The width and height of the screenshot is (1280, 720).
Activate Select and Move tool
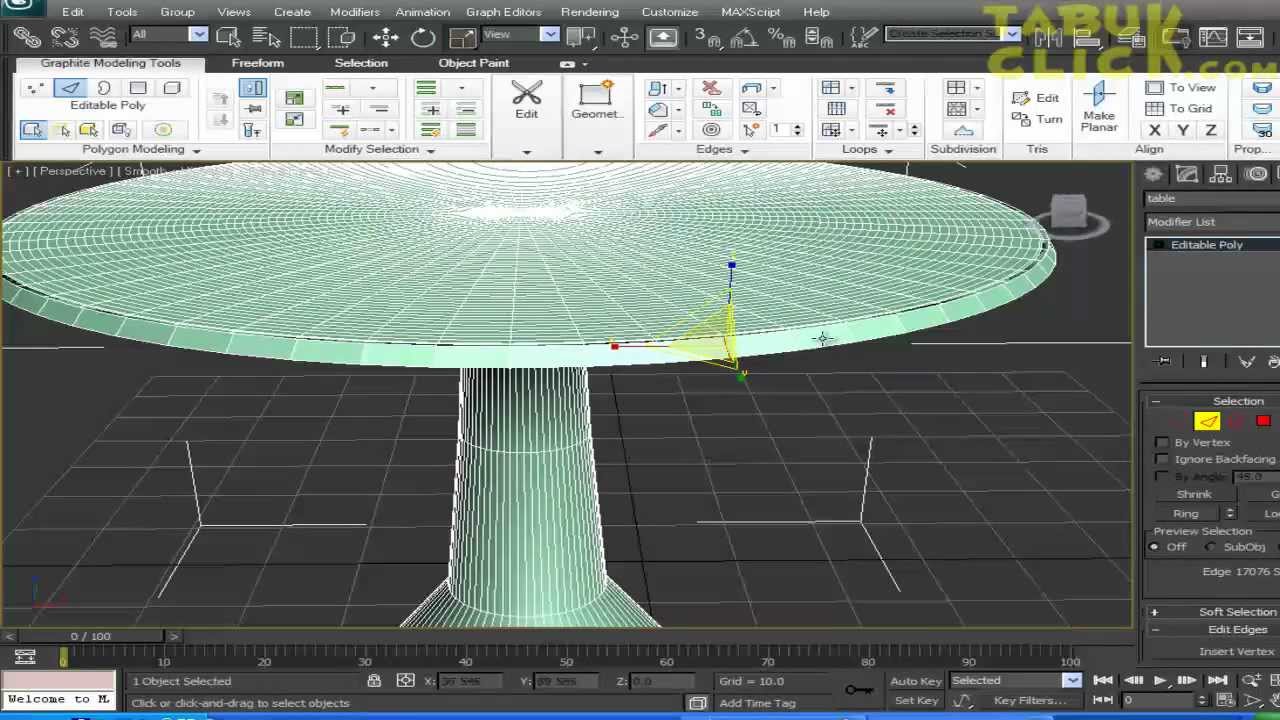pos(386,37)
